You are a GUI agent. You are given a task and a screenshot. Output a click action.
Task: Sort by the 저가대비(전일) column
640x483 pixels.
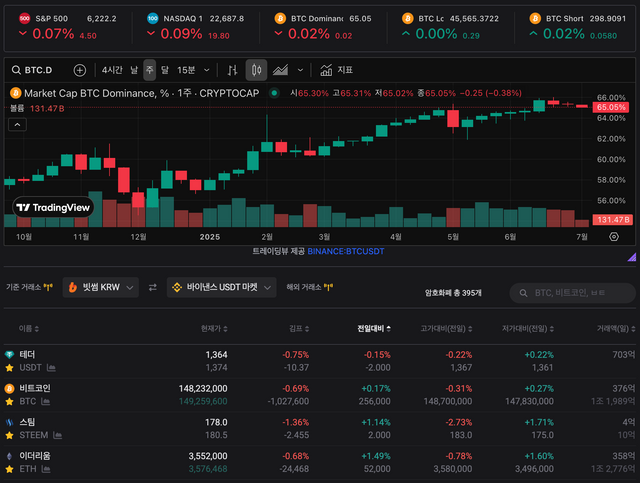tap(528, 329)
